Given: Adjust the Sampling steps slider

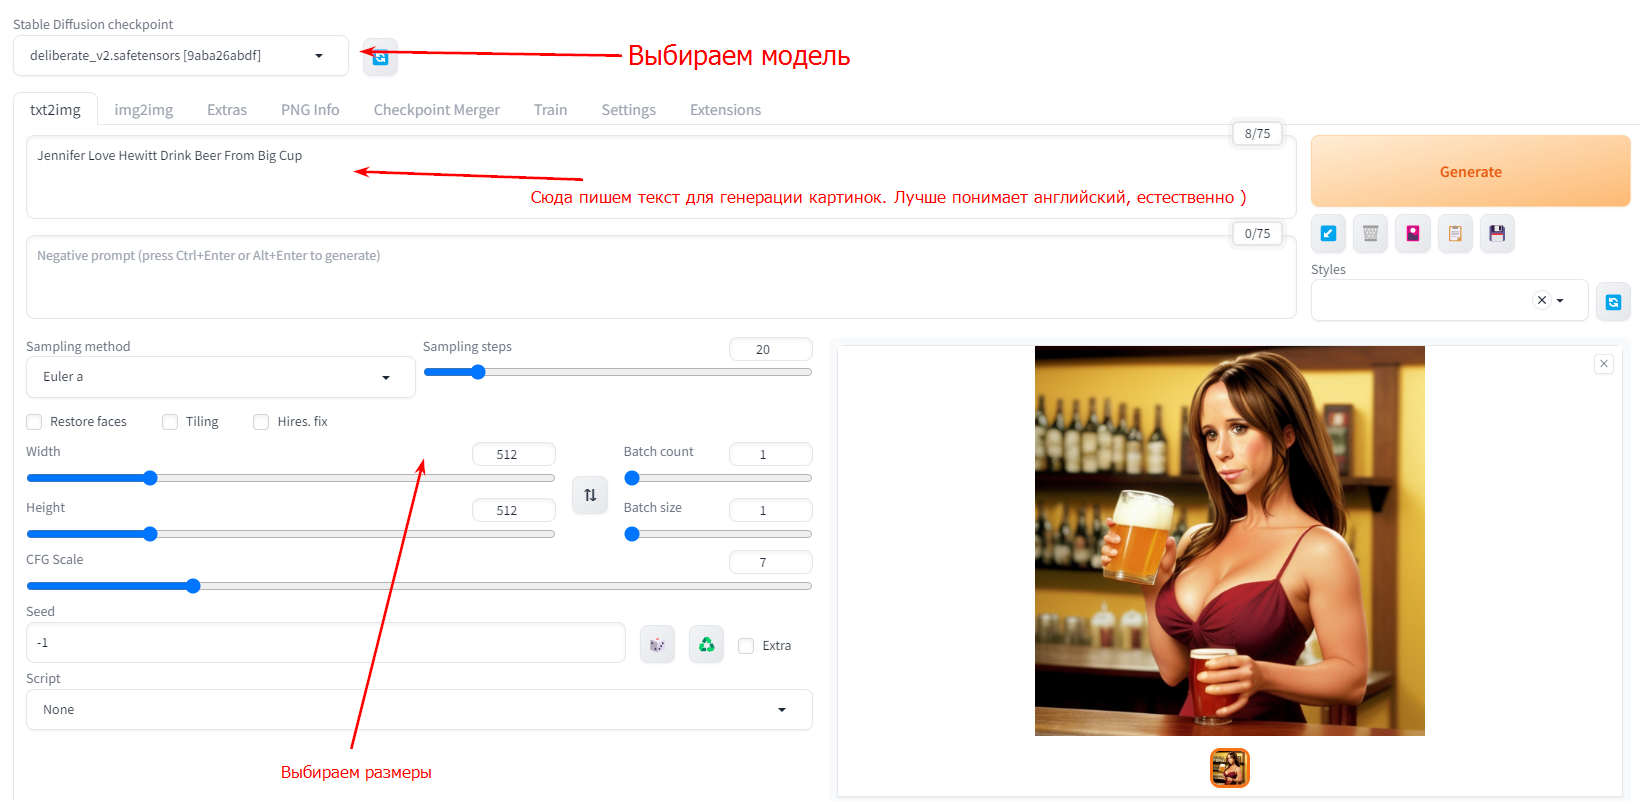Looking at the screenshot, I should point(617,372).
